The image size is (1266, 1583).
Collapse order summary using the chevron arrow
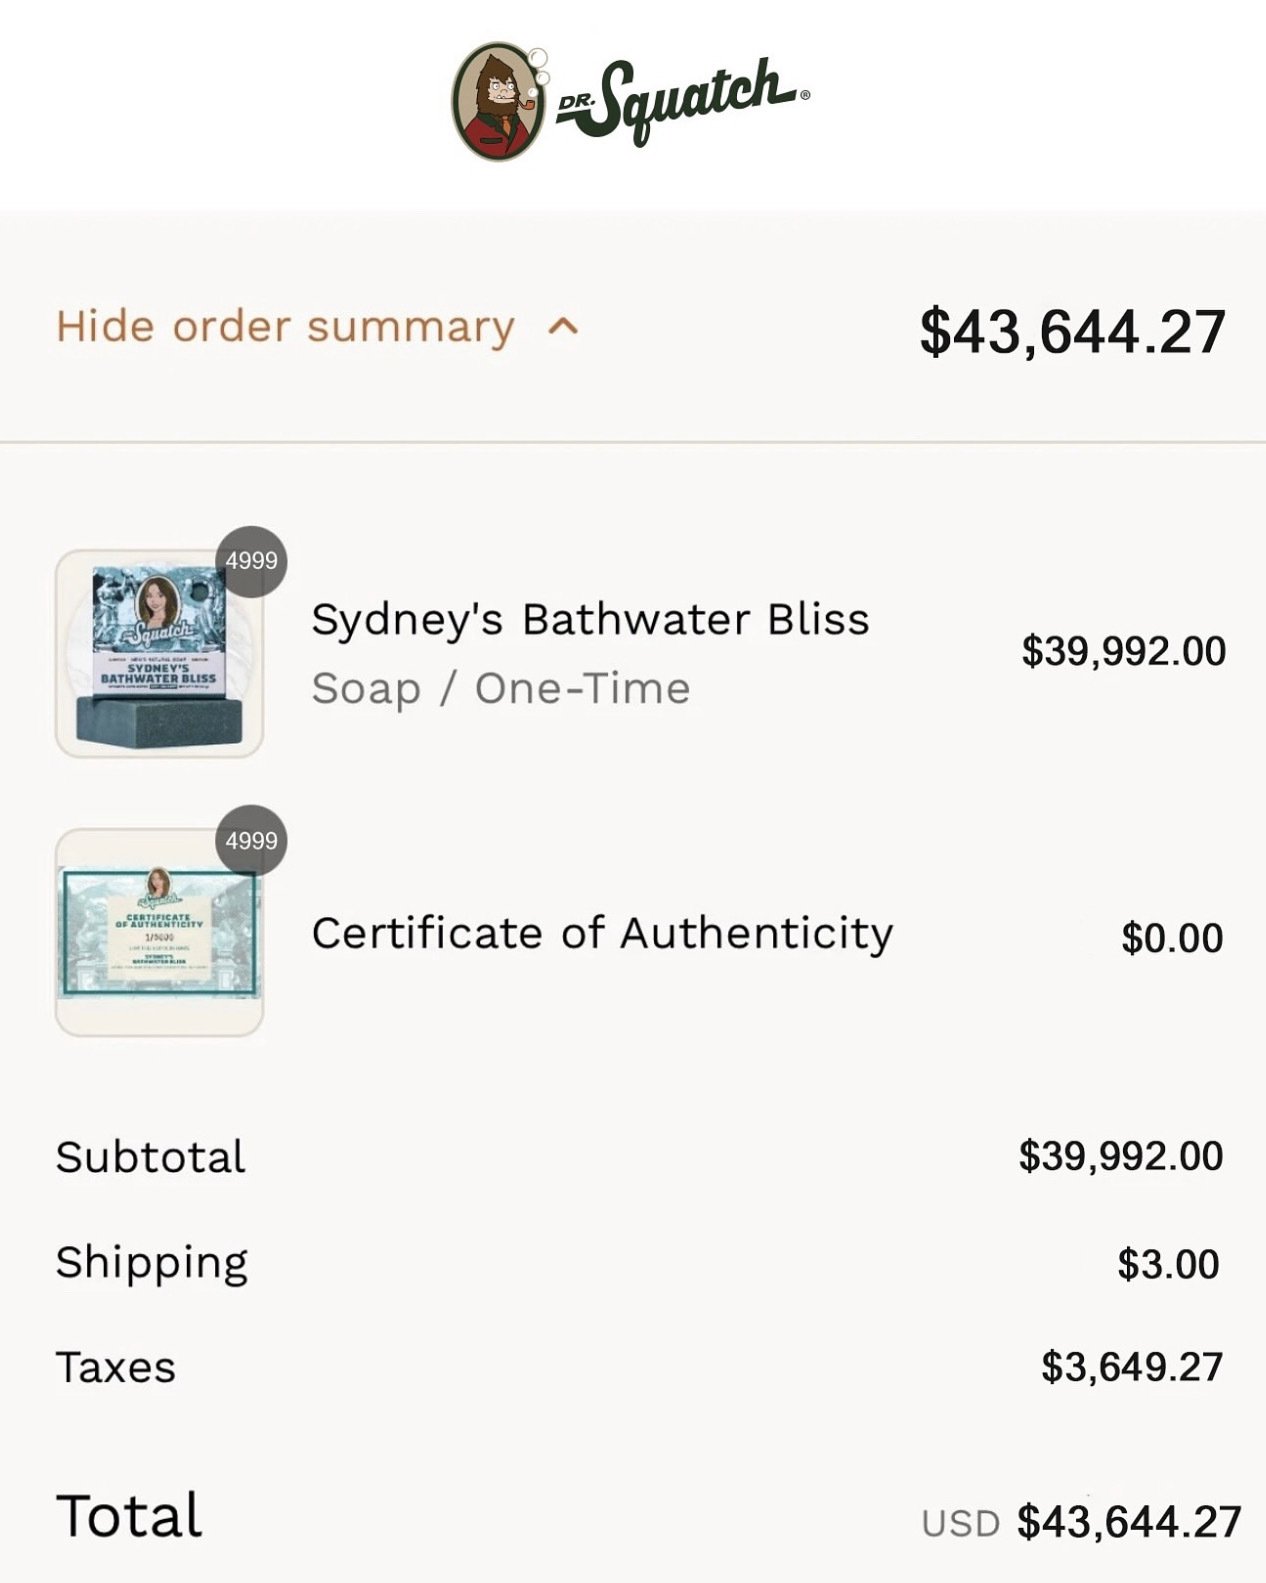pyautogui.click(x=564, y=327)
